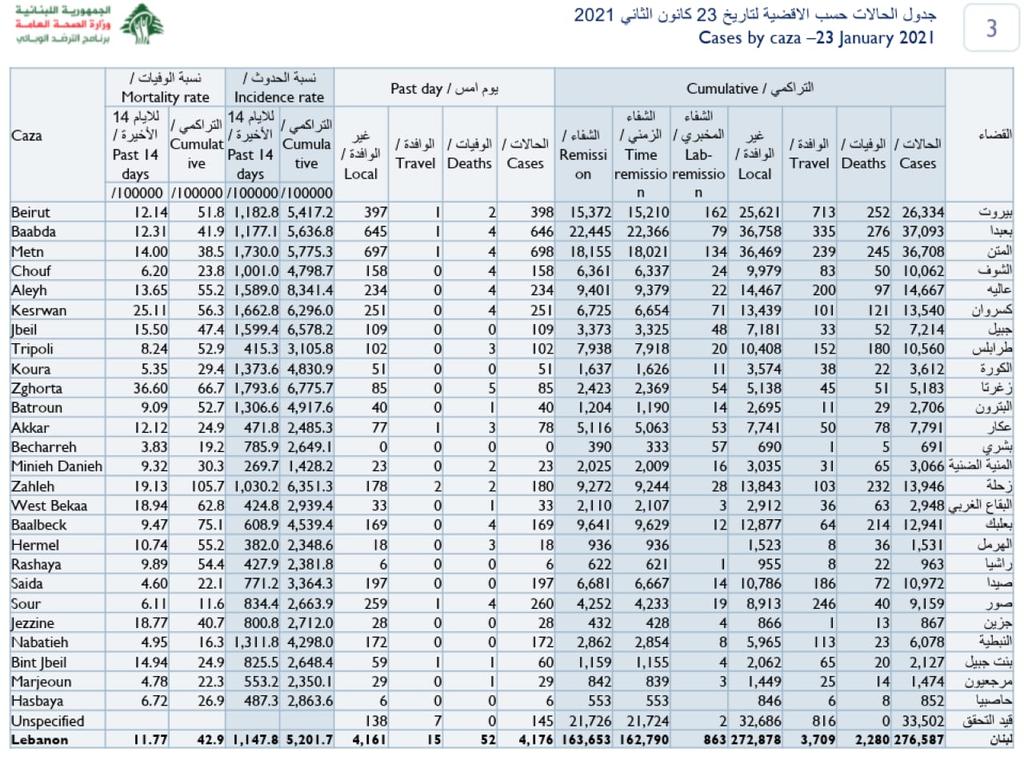Screen dimensions: 1024x768
Task: Click the 'Past day' column group header
Action: pyautogui.click(x=444, y=88)
